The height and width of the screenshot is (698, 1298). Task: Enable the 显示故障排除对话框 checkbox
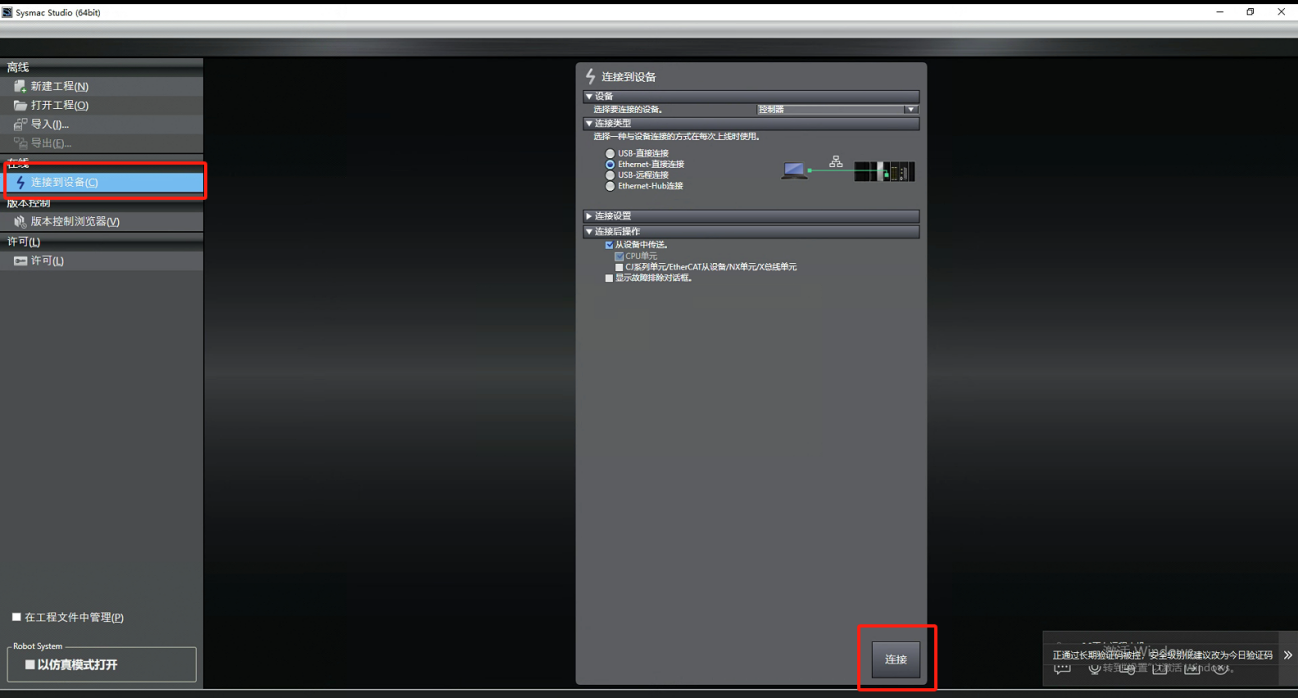tap(609, 278)
